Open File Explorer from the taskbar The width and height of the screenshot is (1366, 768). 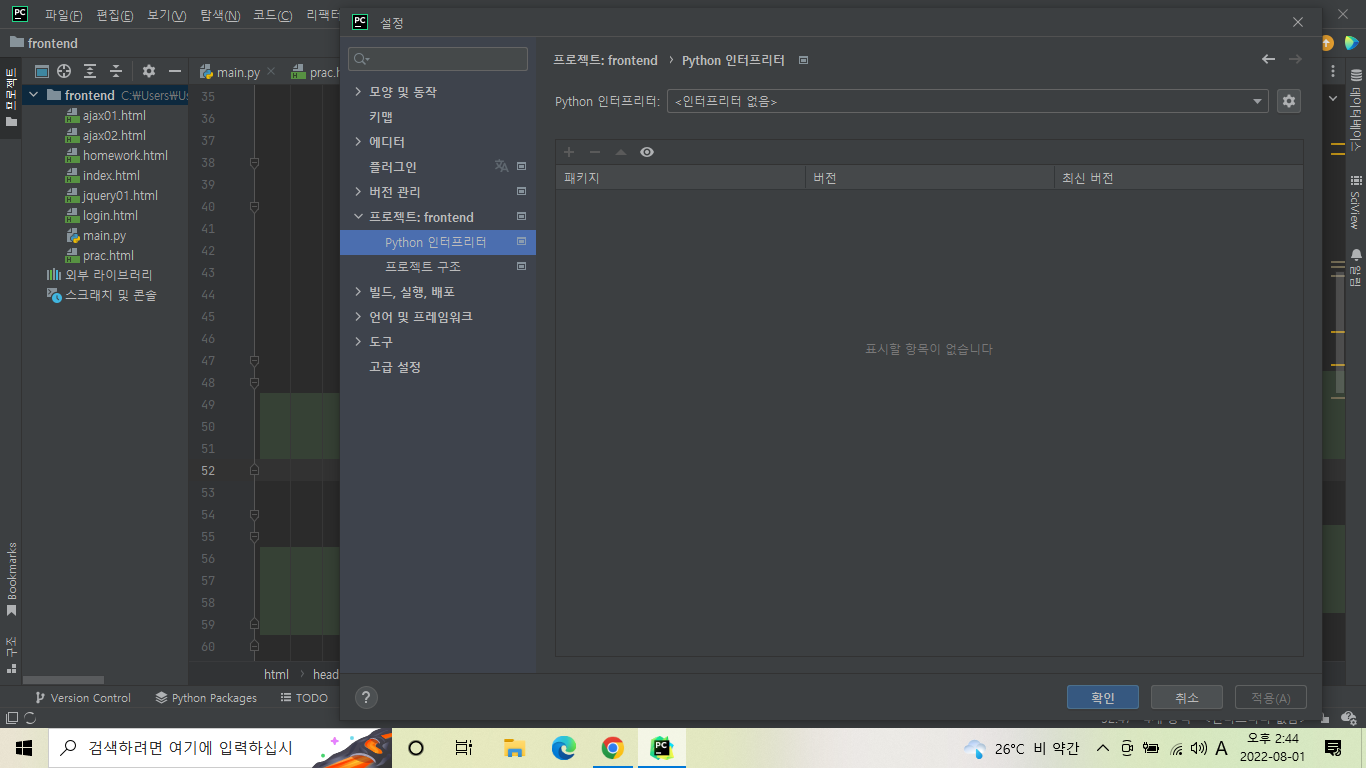pyautogui.click(x=514, y=748)
